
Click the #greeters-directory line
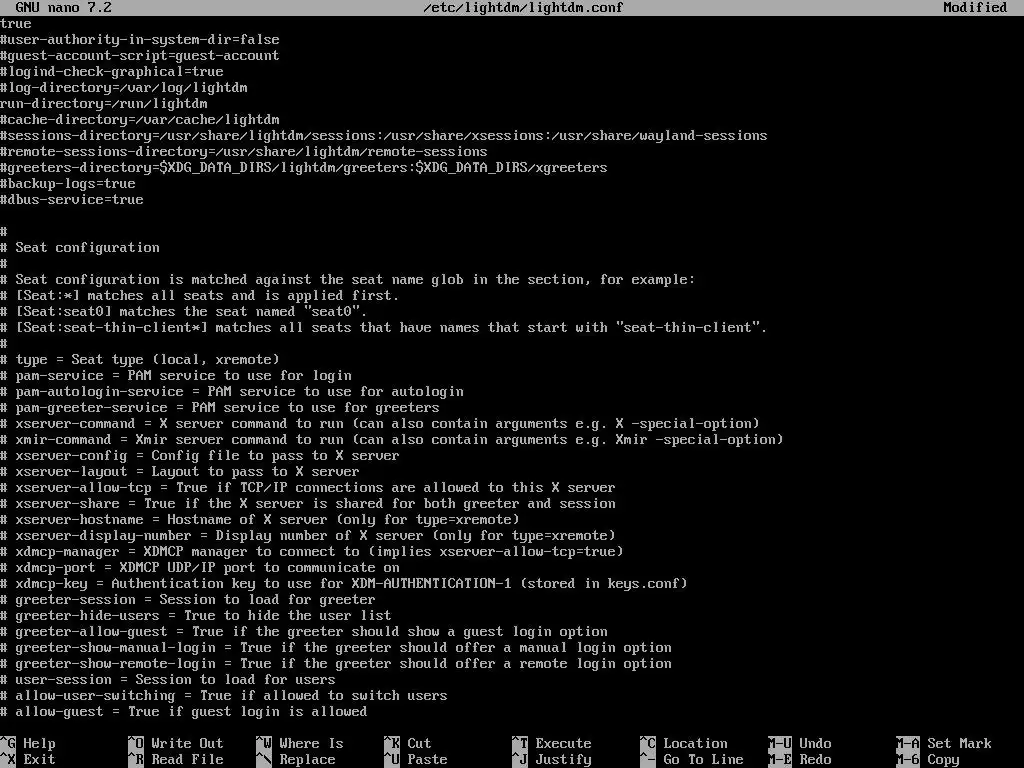pyautogui.click(x=304, y=167)
